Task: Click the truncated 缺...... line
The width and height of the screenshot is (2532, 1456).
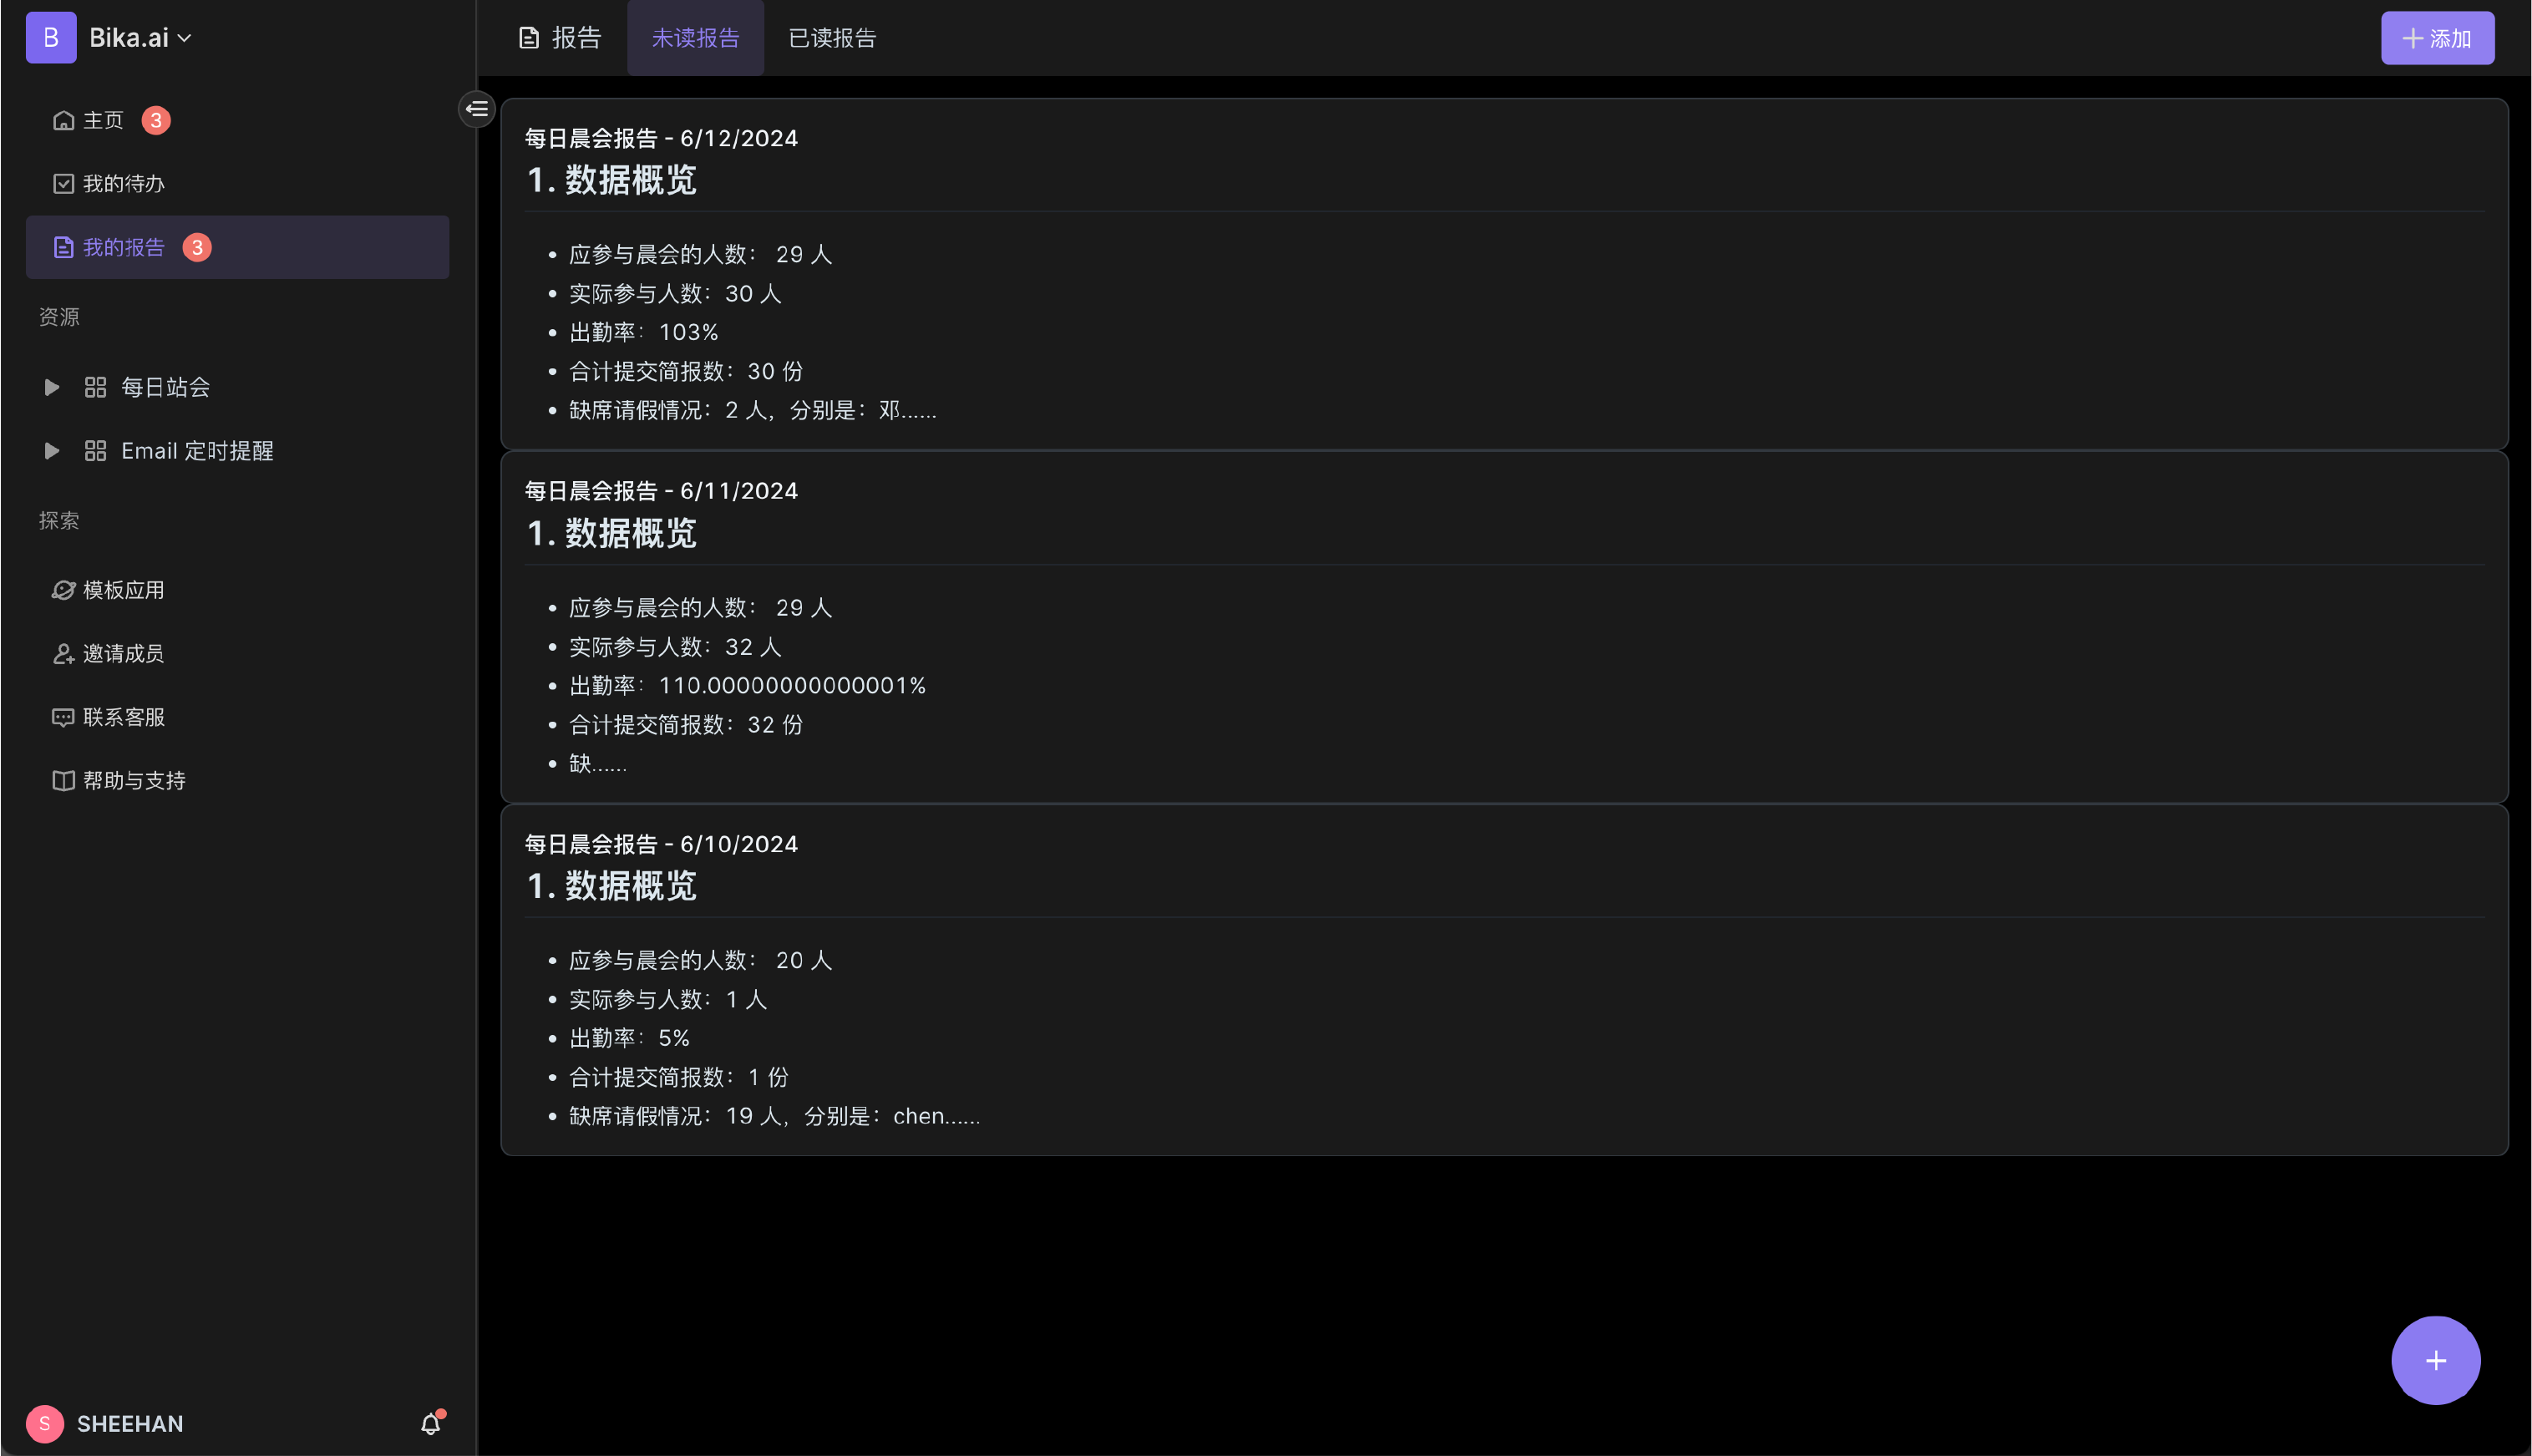Action: [x=598, y=763]
